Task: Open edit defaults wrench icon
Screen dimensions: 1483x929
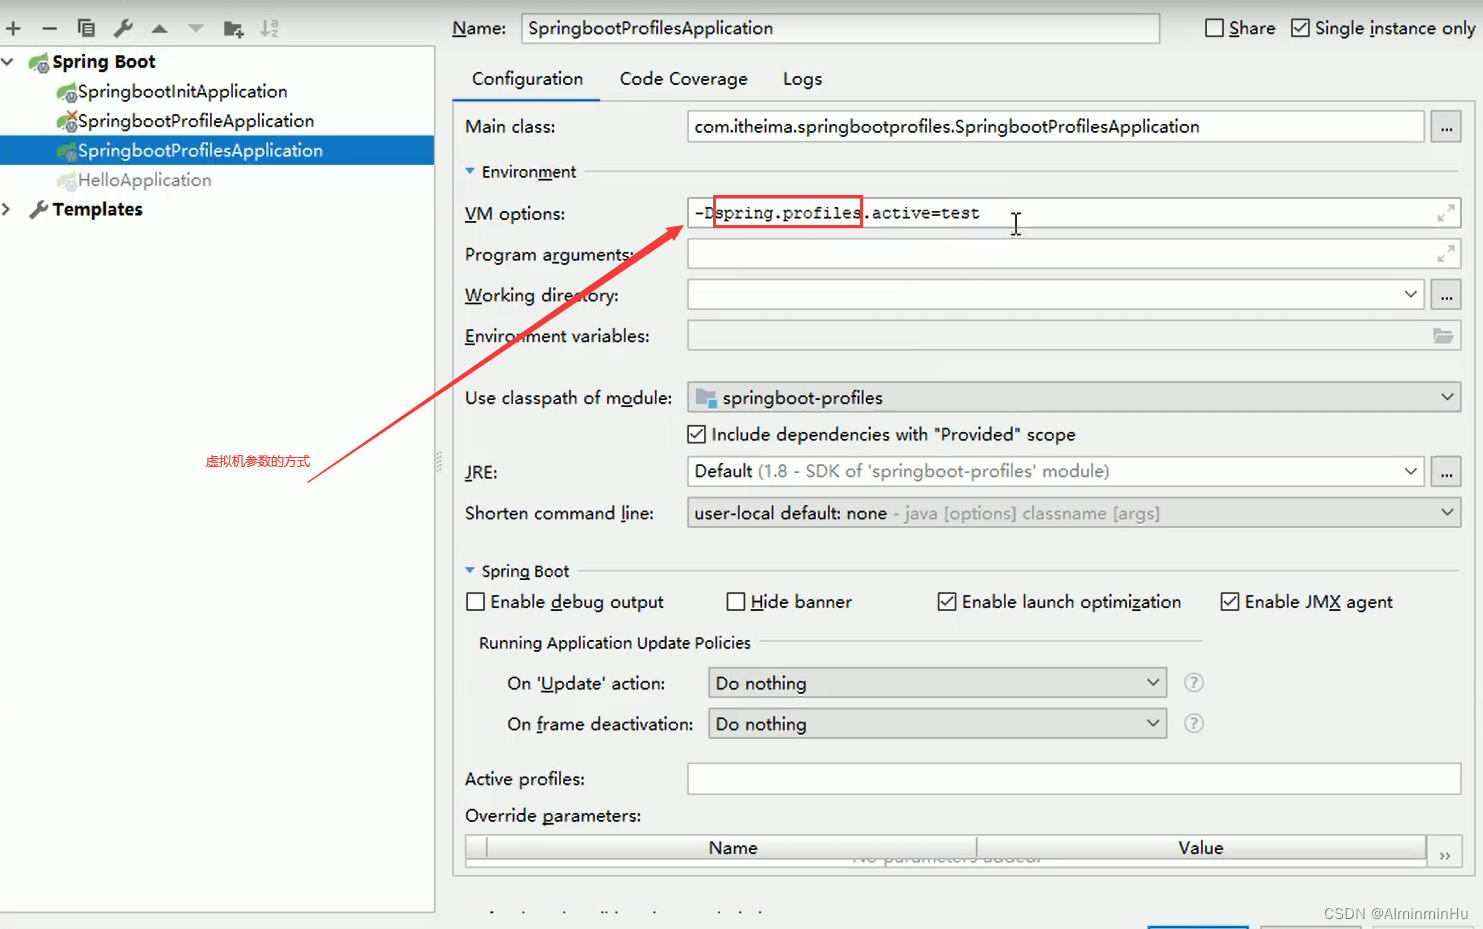Action: tap(123, 29)
